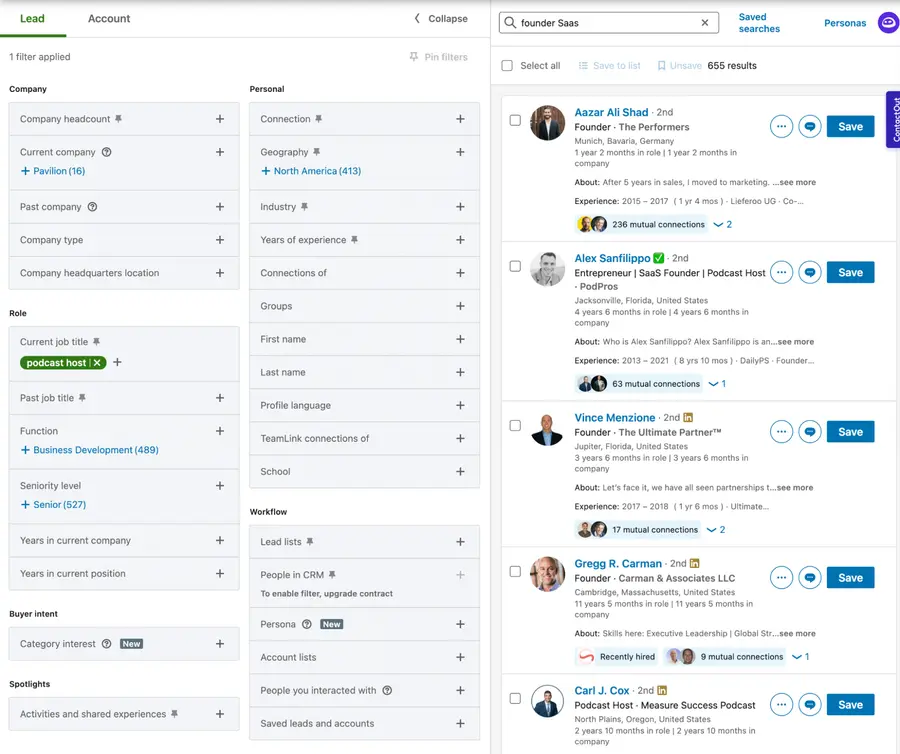Viewport: 900px width, 754px height.
Task: Click the message bubble icon for Alex Sanfilippo
Action: (810, 272)
